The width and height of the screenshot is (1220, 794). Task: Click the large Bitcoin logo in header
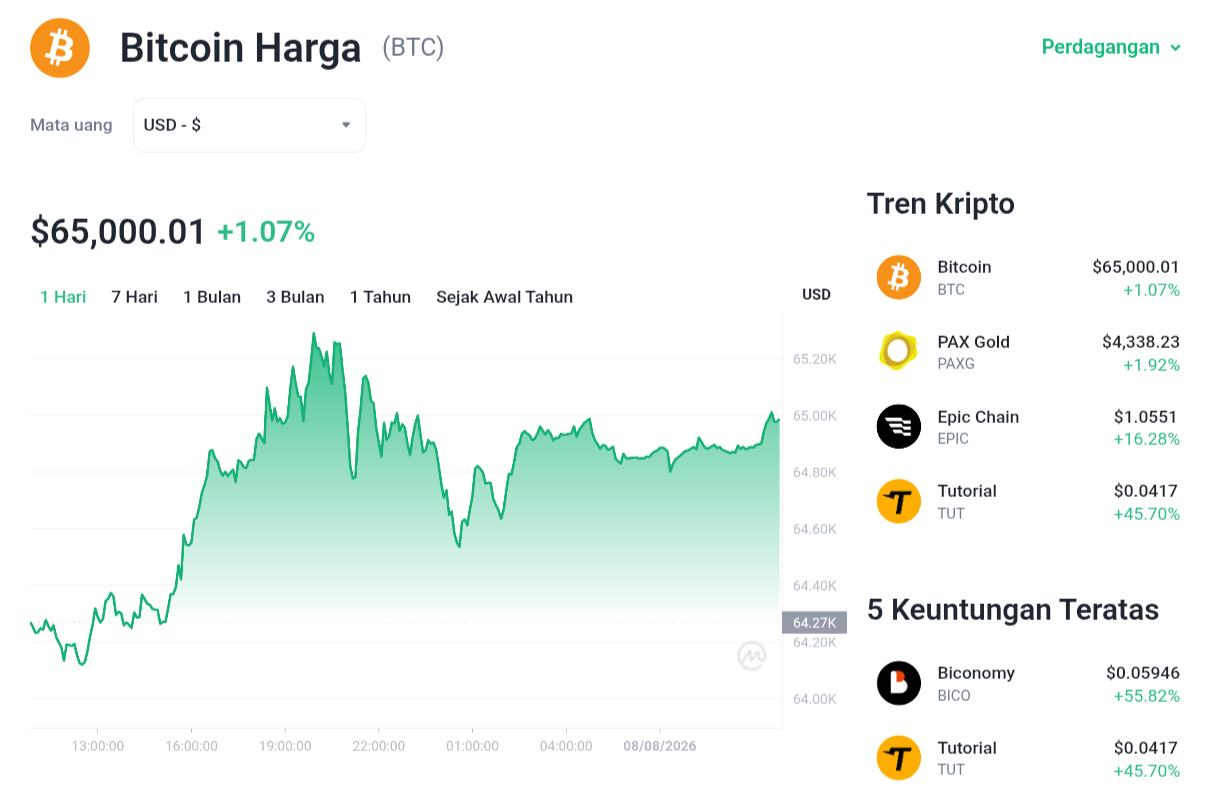pos(60,48)
